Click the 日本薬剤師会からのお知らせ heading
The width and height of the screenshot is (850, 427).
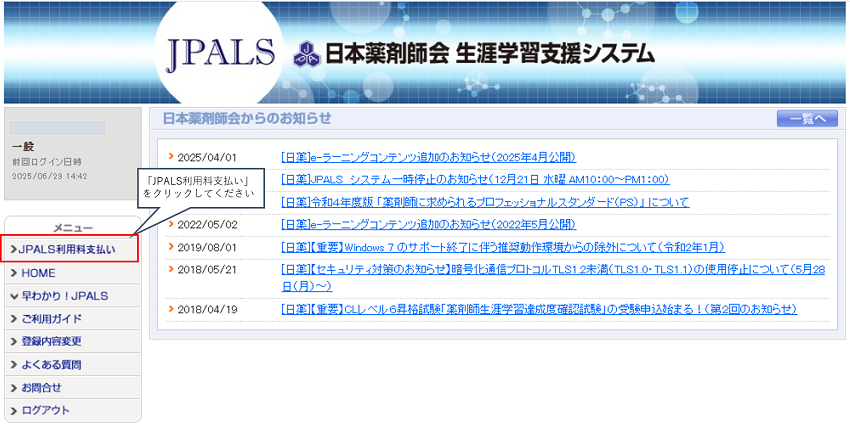246,119
